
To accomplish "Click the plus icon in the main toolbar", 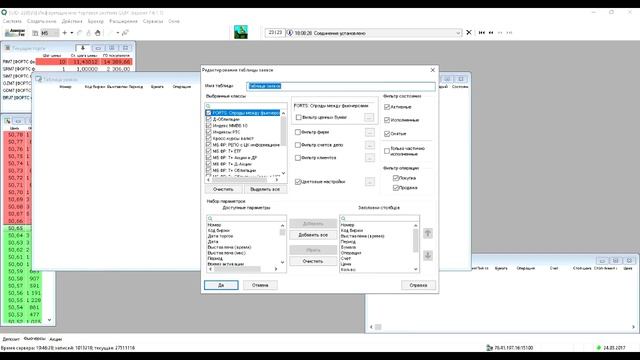I will (64, 33).
